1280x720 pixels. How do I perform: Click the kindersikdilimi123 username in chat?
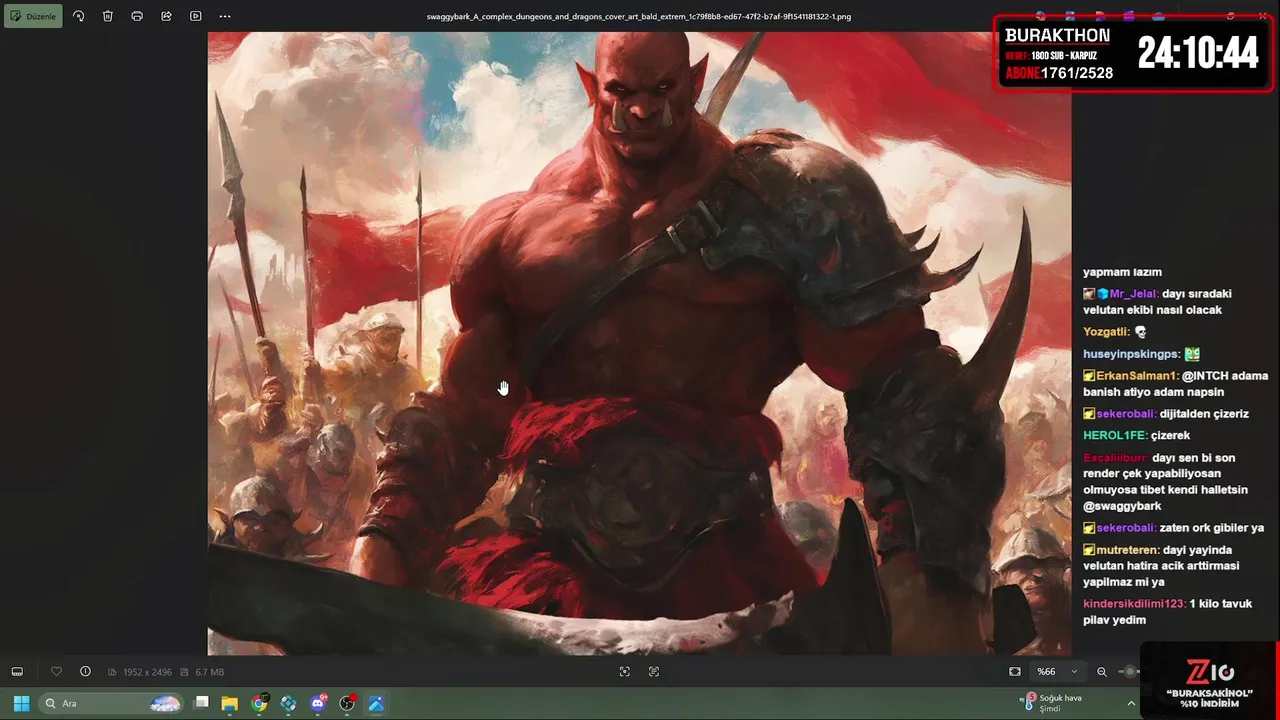(x=1134, y=604)
